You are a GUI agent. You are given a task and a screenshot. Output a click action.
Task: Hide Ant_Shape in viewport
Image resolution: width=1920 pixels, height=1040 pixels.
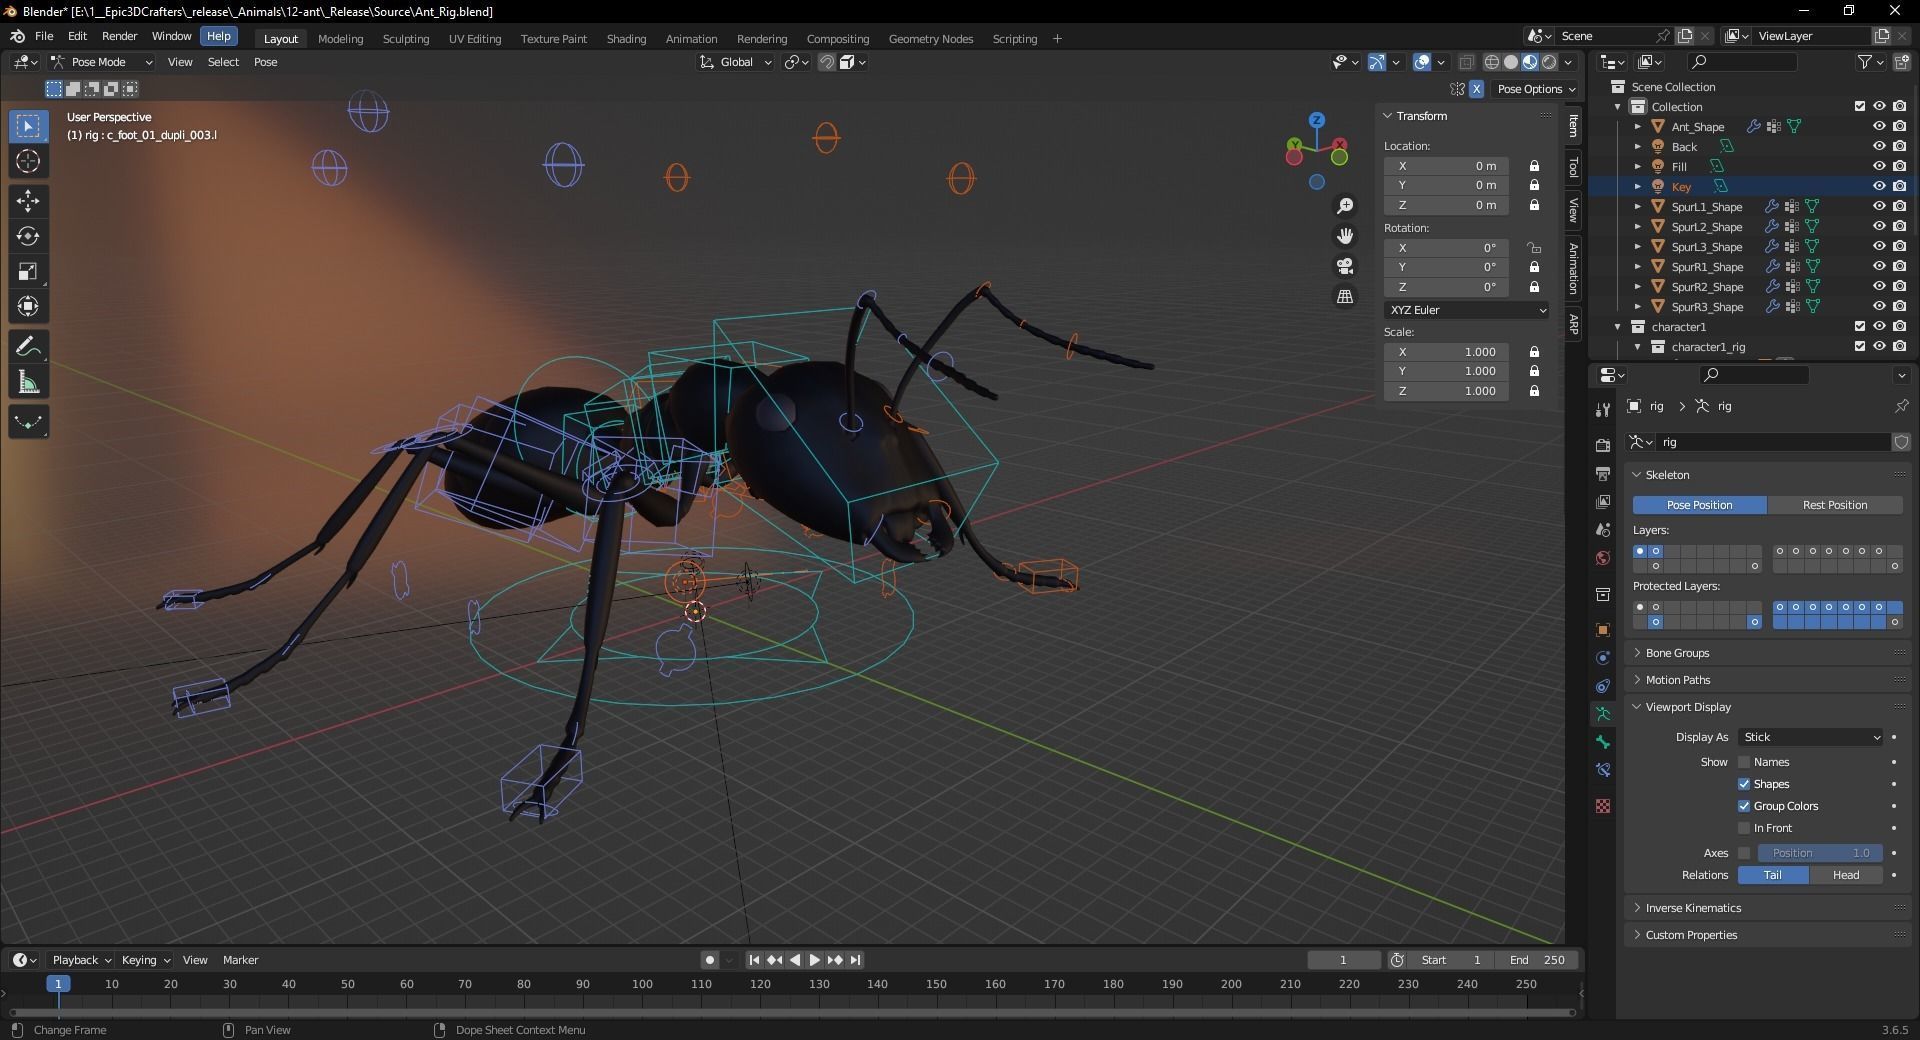click(x=1879, y=126)
